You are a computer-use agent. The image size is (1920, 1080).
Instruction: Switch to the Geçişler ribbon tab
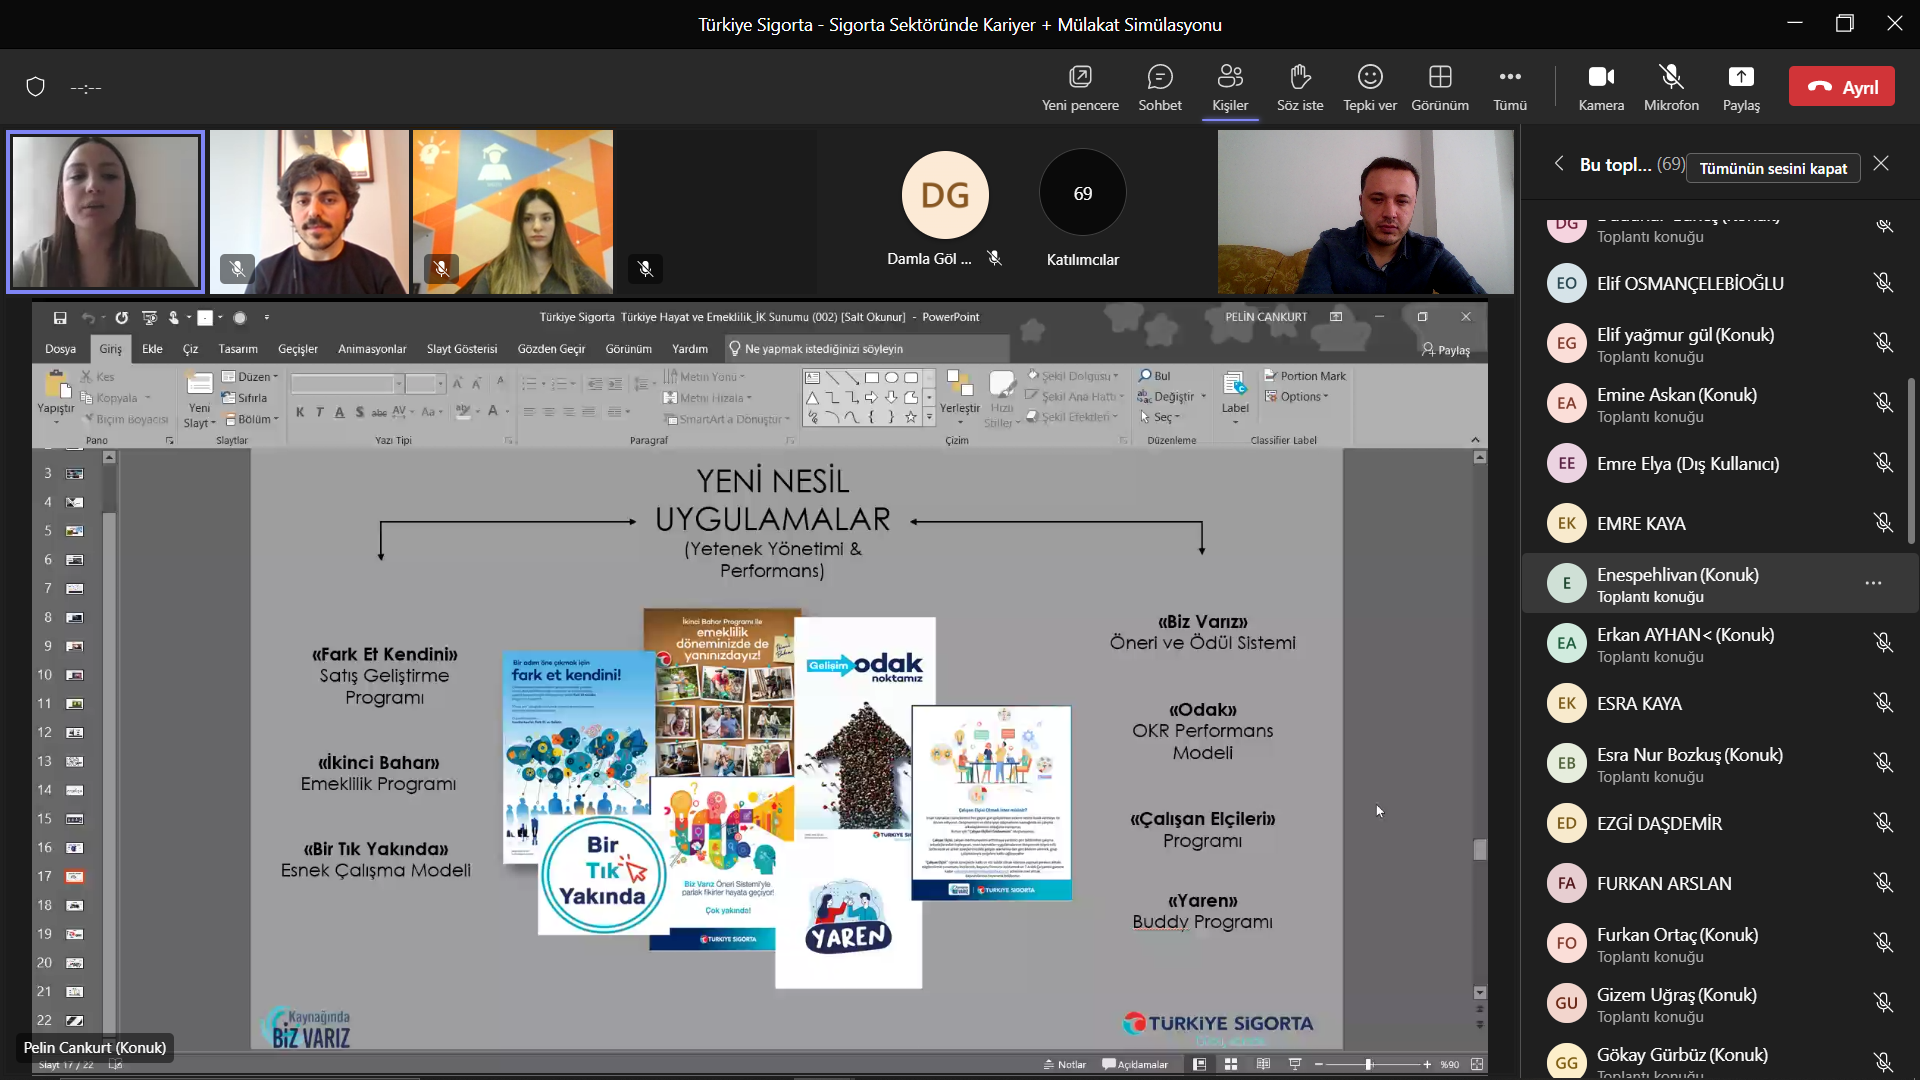pyautogui.click(x=298, y=349)
